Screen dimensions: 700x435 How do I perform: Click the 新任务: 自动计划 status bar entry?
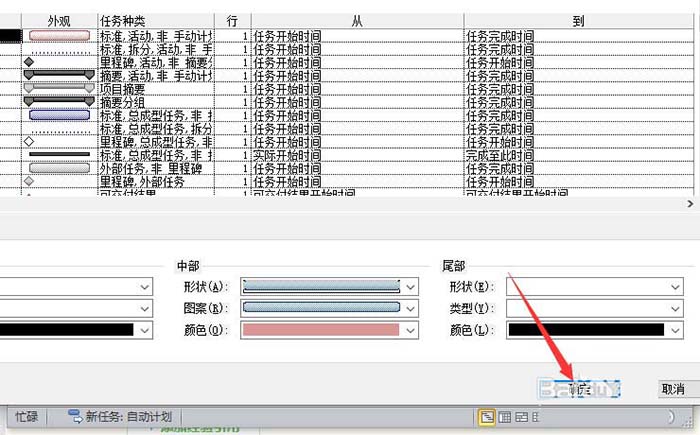point(120,417)
